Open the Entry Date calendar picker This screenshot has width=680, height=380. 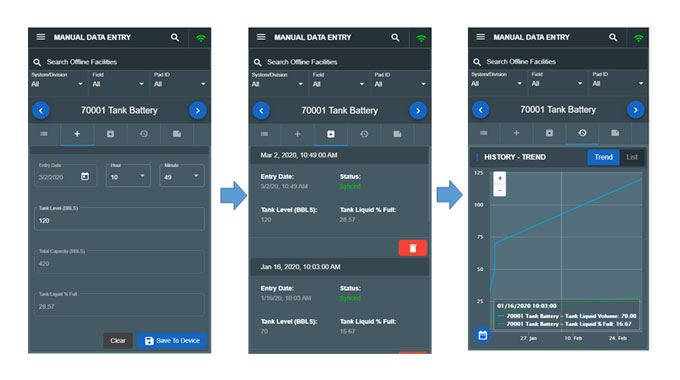pos(85,177)
